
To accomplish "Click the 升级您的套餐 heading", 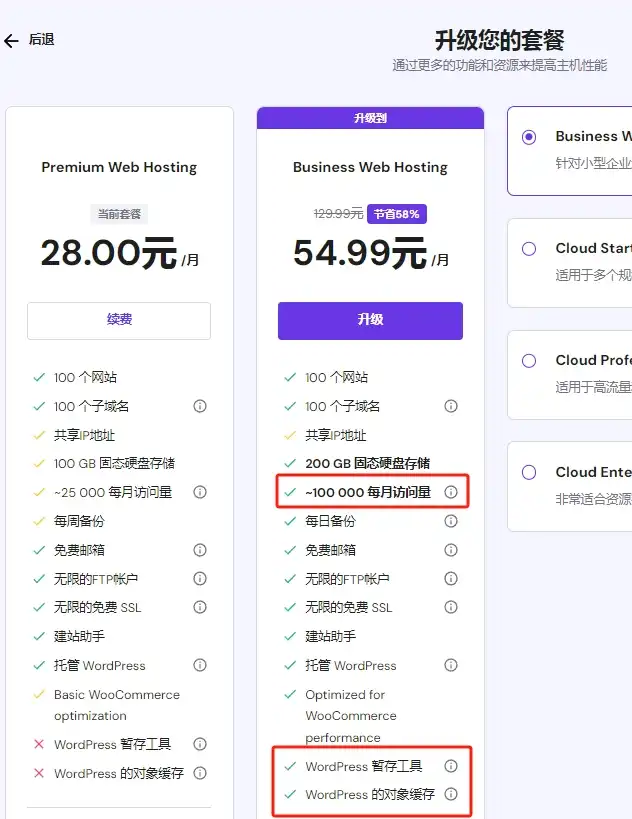I will pos(500,40).
